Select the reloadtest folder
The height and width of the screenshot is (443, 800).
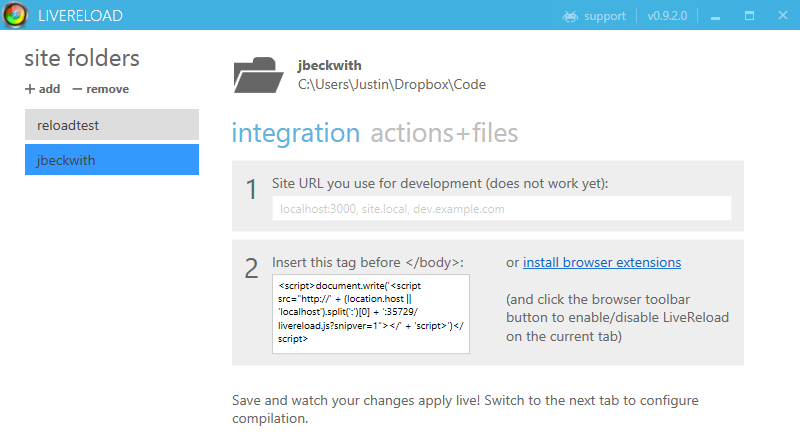click(x=112, y=125)
